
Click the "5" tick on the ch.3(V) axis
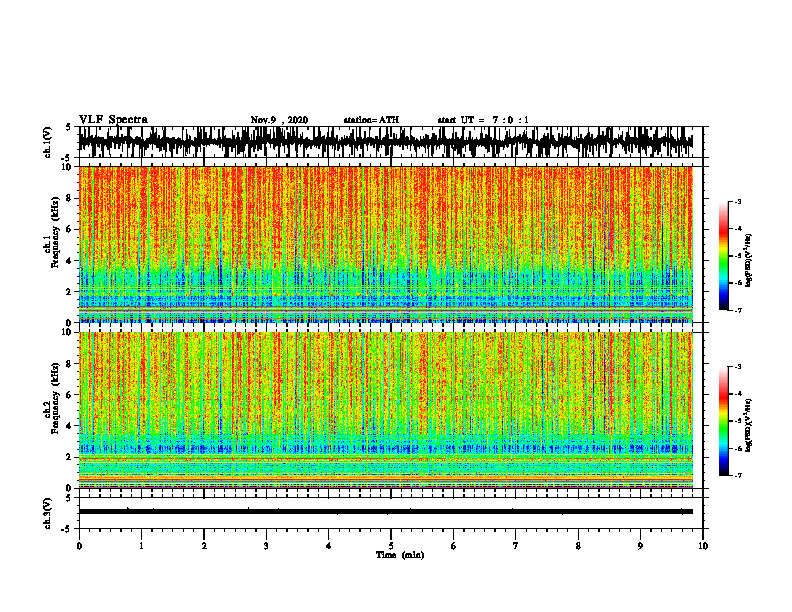pyautogui.click(x=69, y=498)
